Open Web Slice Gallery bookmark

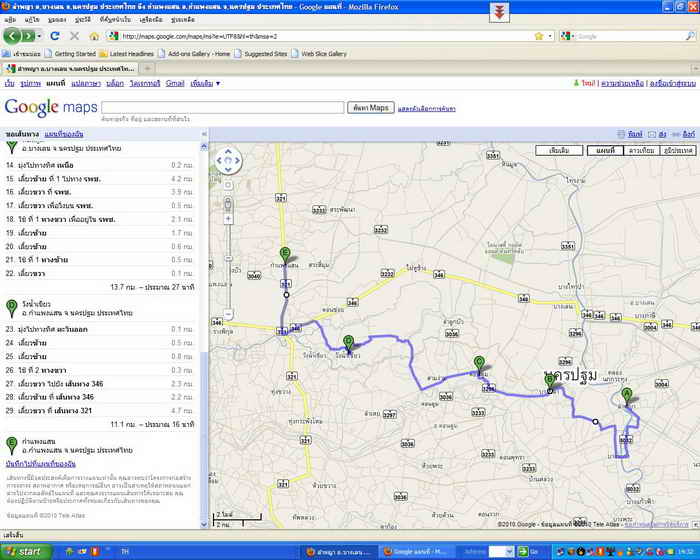(319, 54)
